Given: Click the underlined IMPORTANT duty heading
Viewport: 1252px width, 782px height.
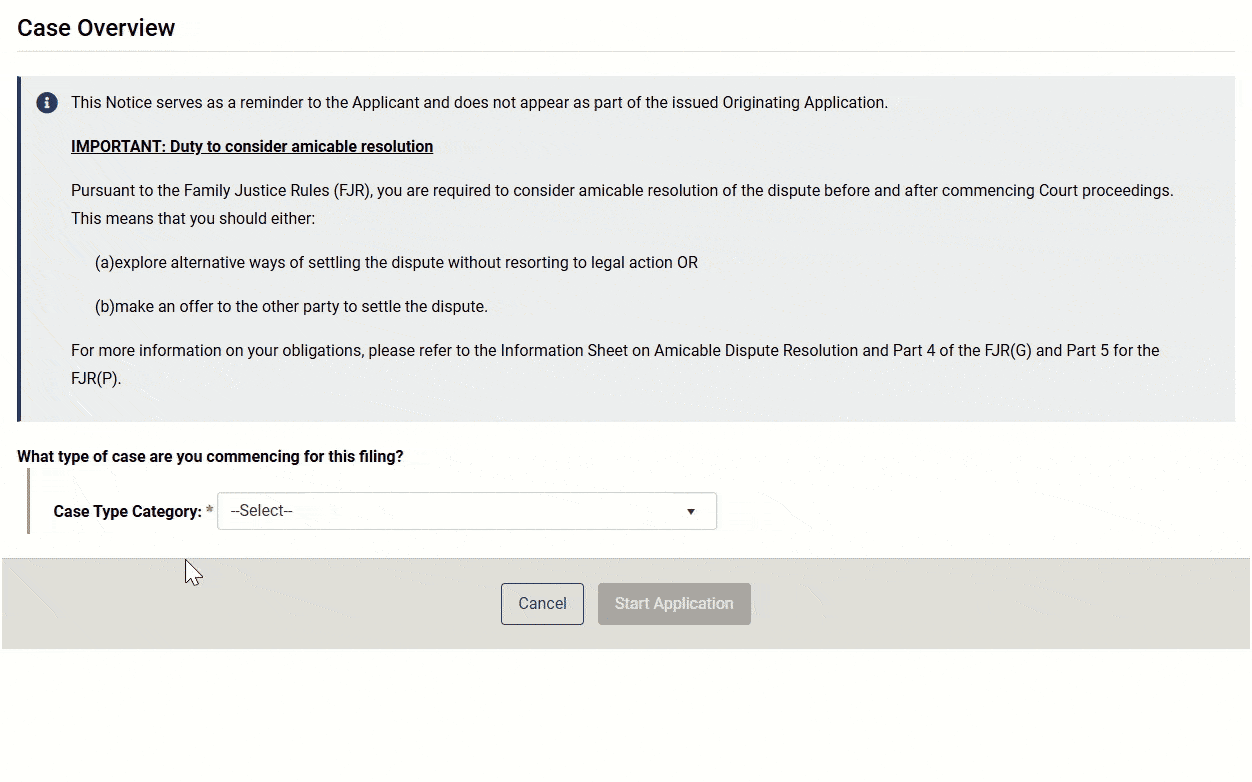Looking at the screenshot, I should [252, 147].
